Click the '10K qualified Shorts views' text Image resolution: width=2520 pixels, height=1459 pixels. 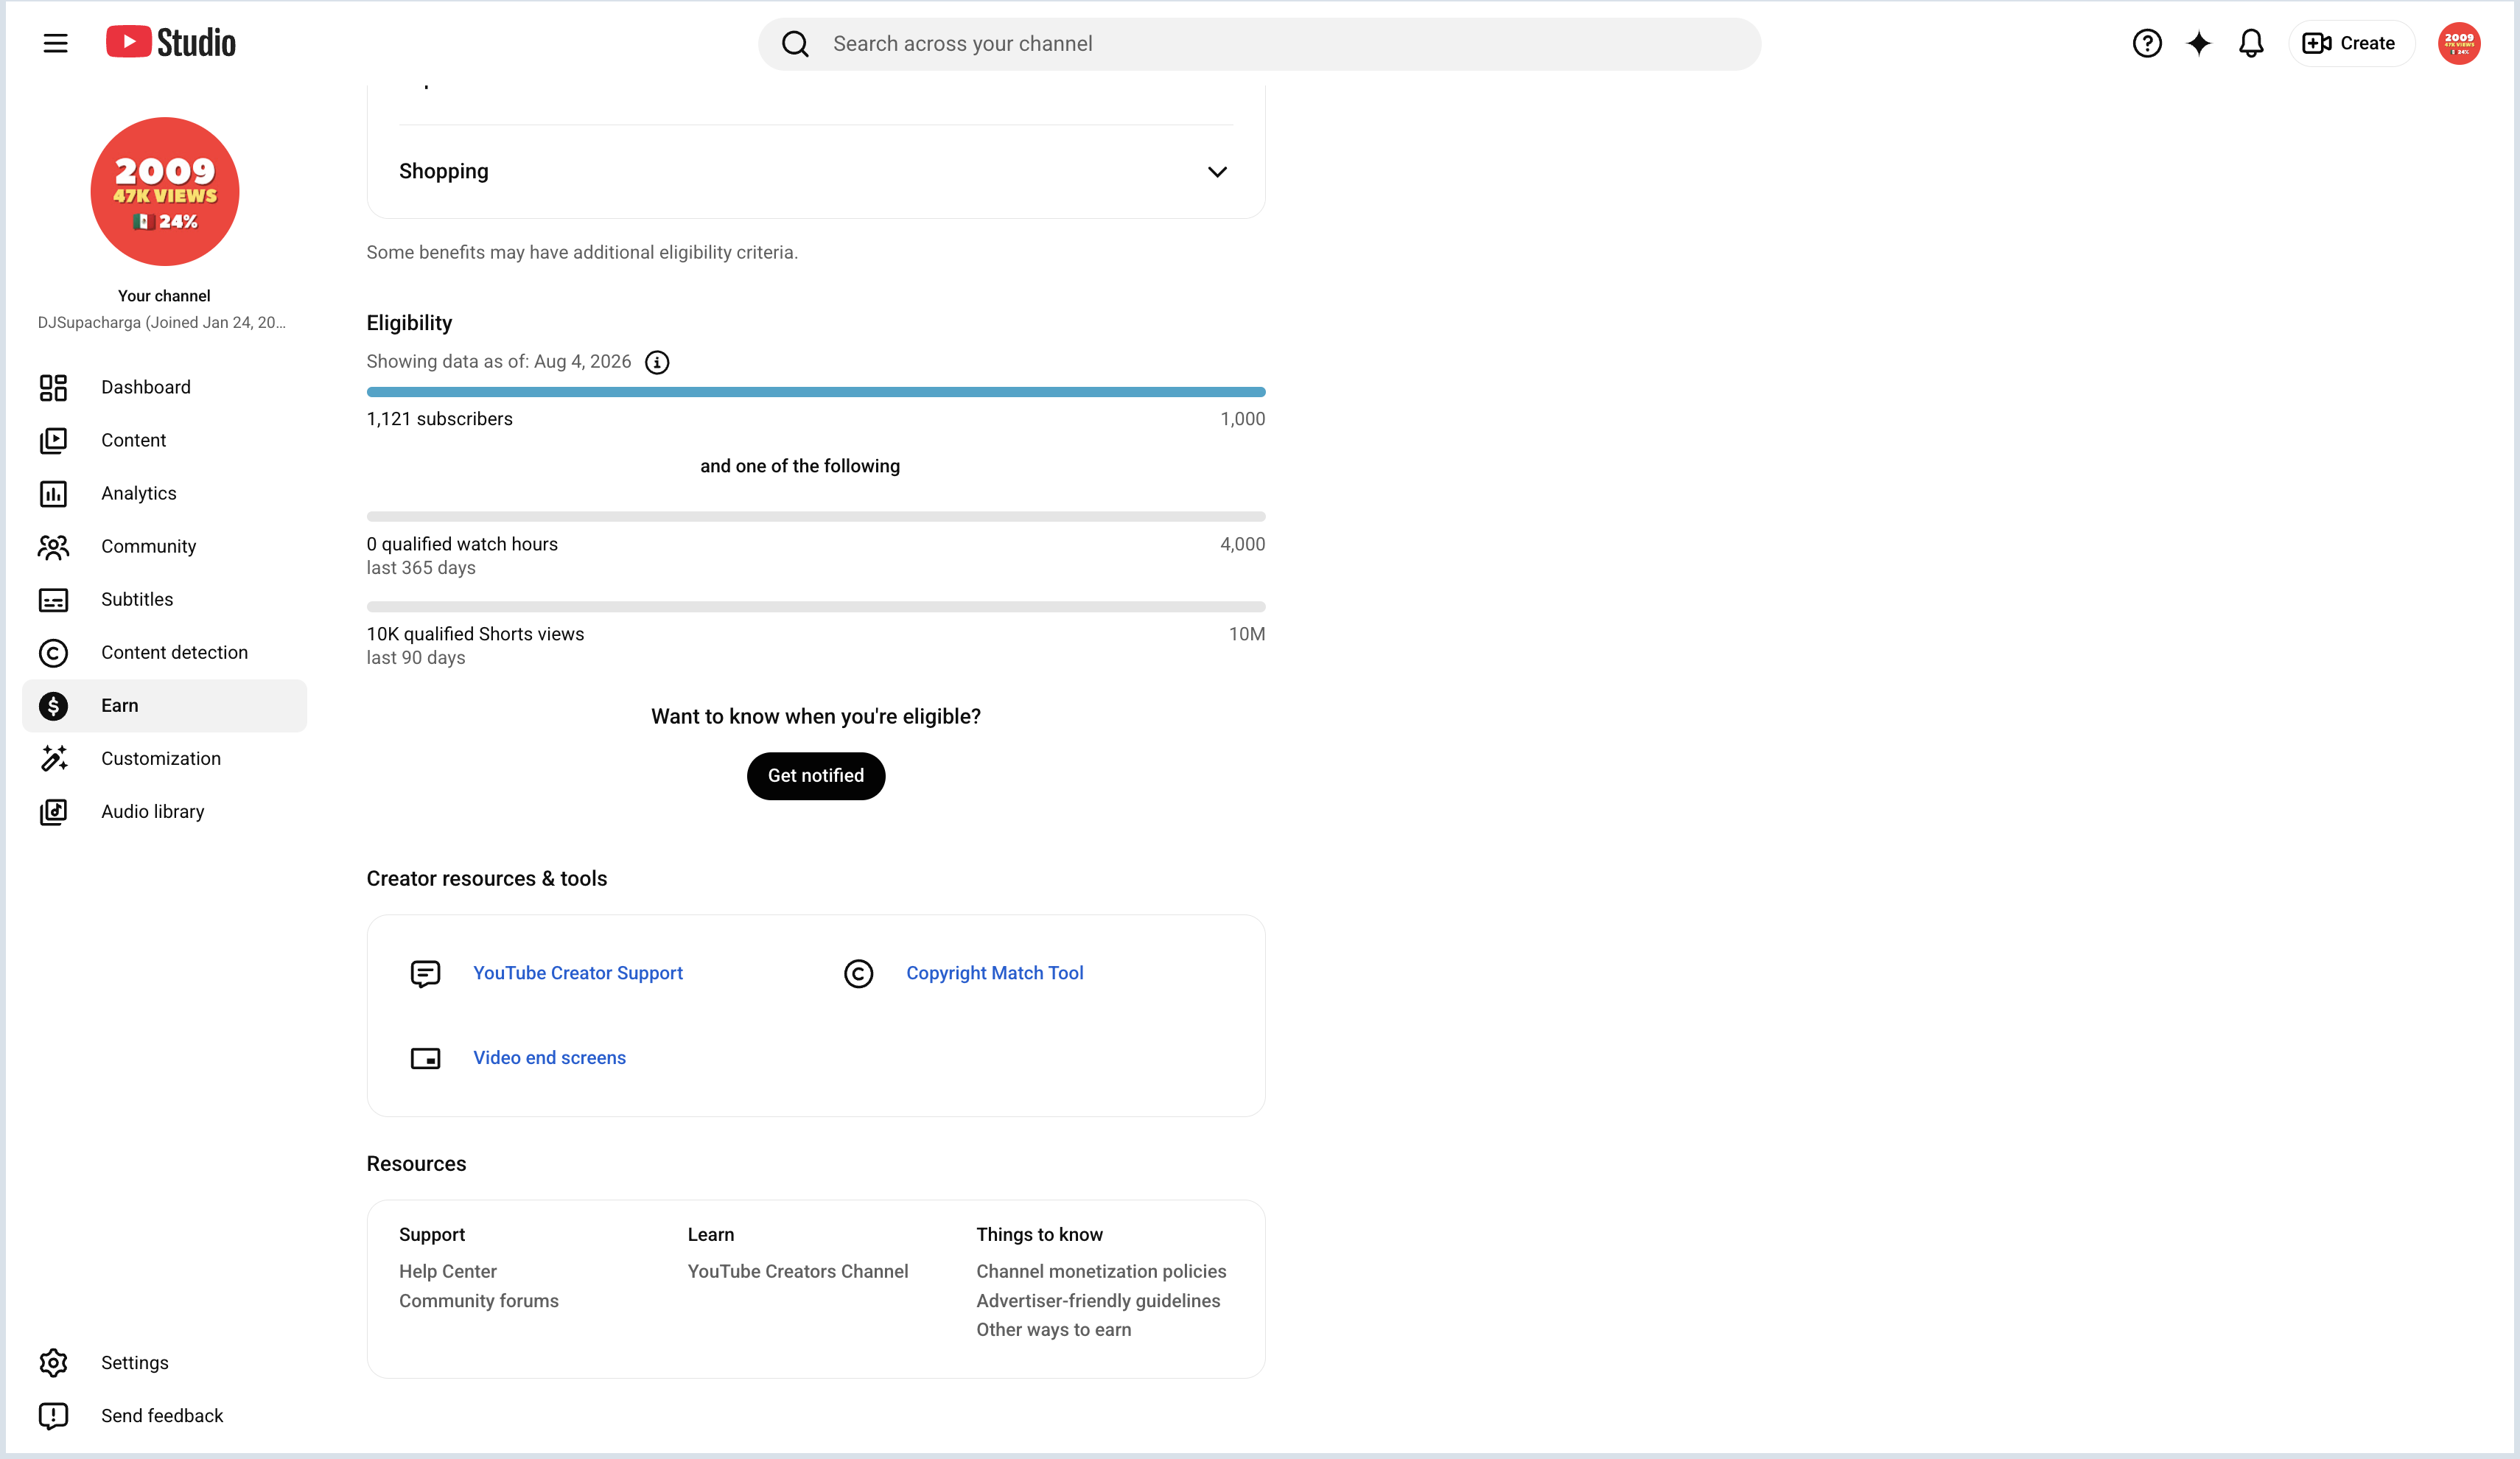(475, 634)
